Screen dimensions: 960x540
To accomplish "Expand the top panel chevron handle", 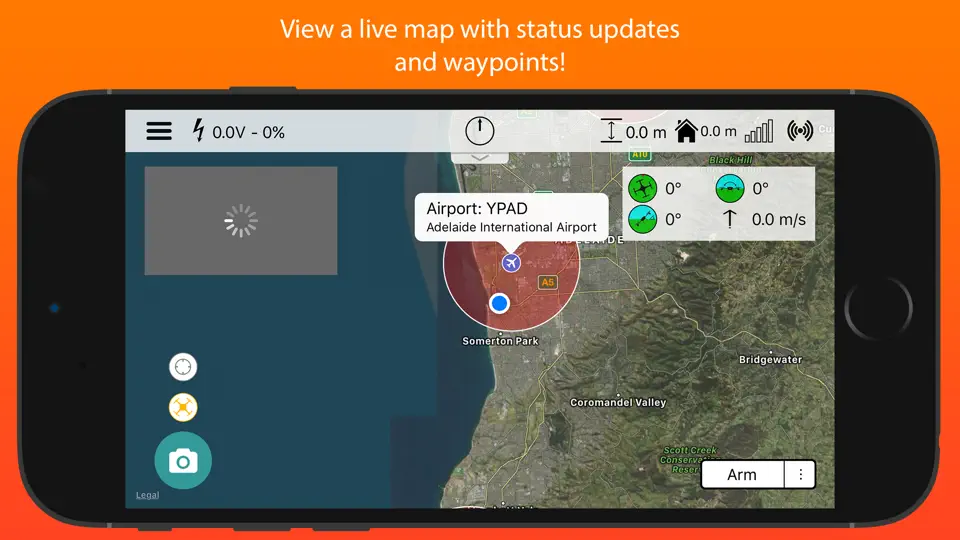I will click(479, 157).
